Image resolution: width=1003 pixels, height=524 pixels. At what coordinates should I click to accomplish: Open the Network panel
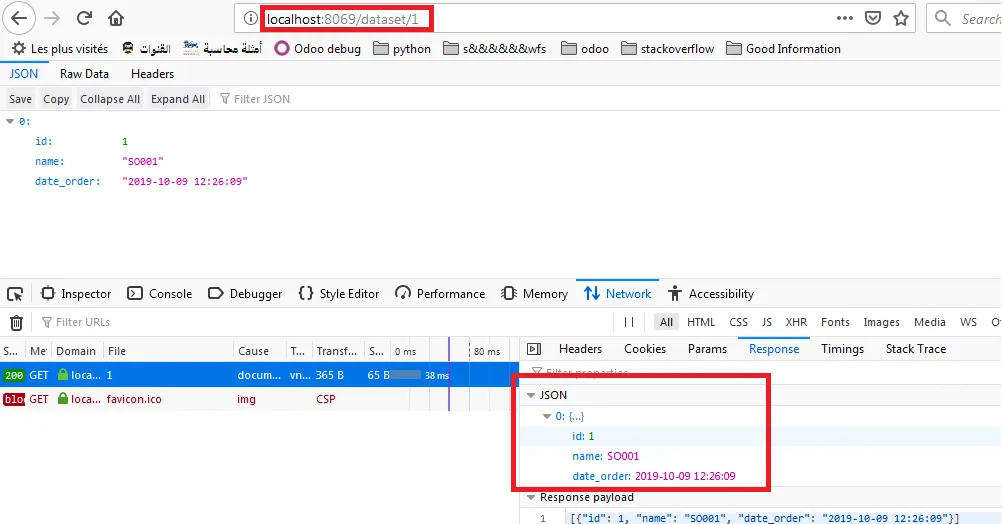coord(617,294)
